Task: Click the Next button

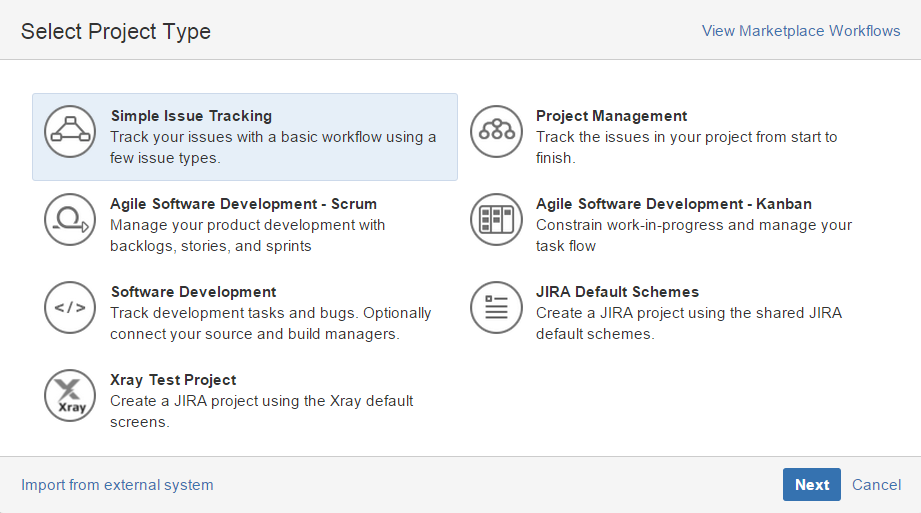Action: click(x=812, y=484)
